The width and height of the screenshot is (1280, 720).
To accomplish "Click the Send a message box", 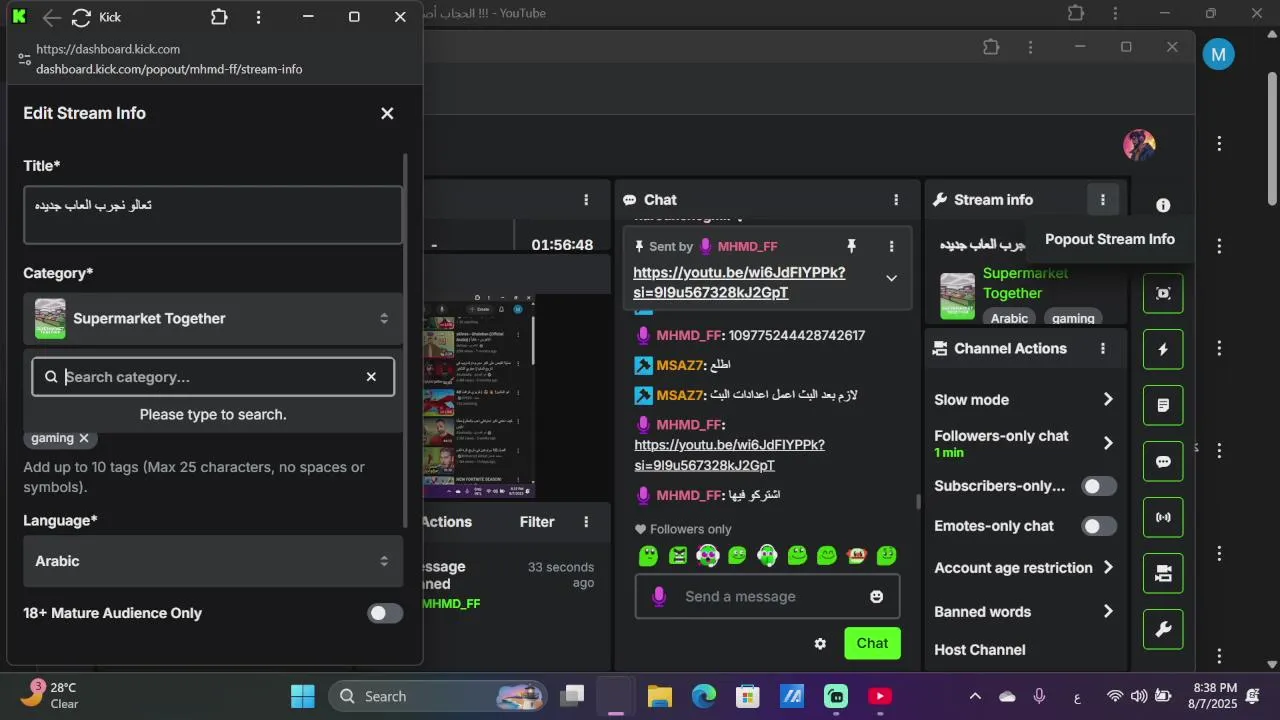I will [767, 597].
